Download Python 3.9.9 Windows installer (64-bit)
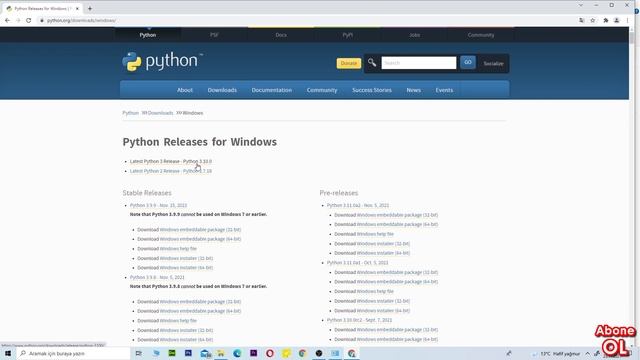Viewport: 640px width, 360px height. pos(186,268)
